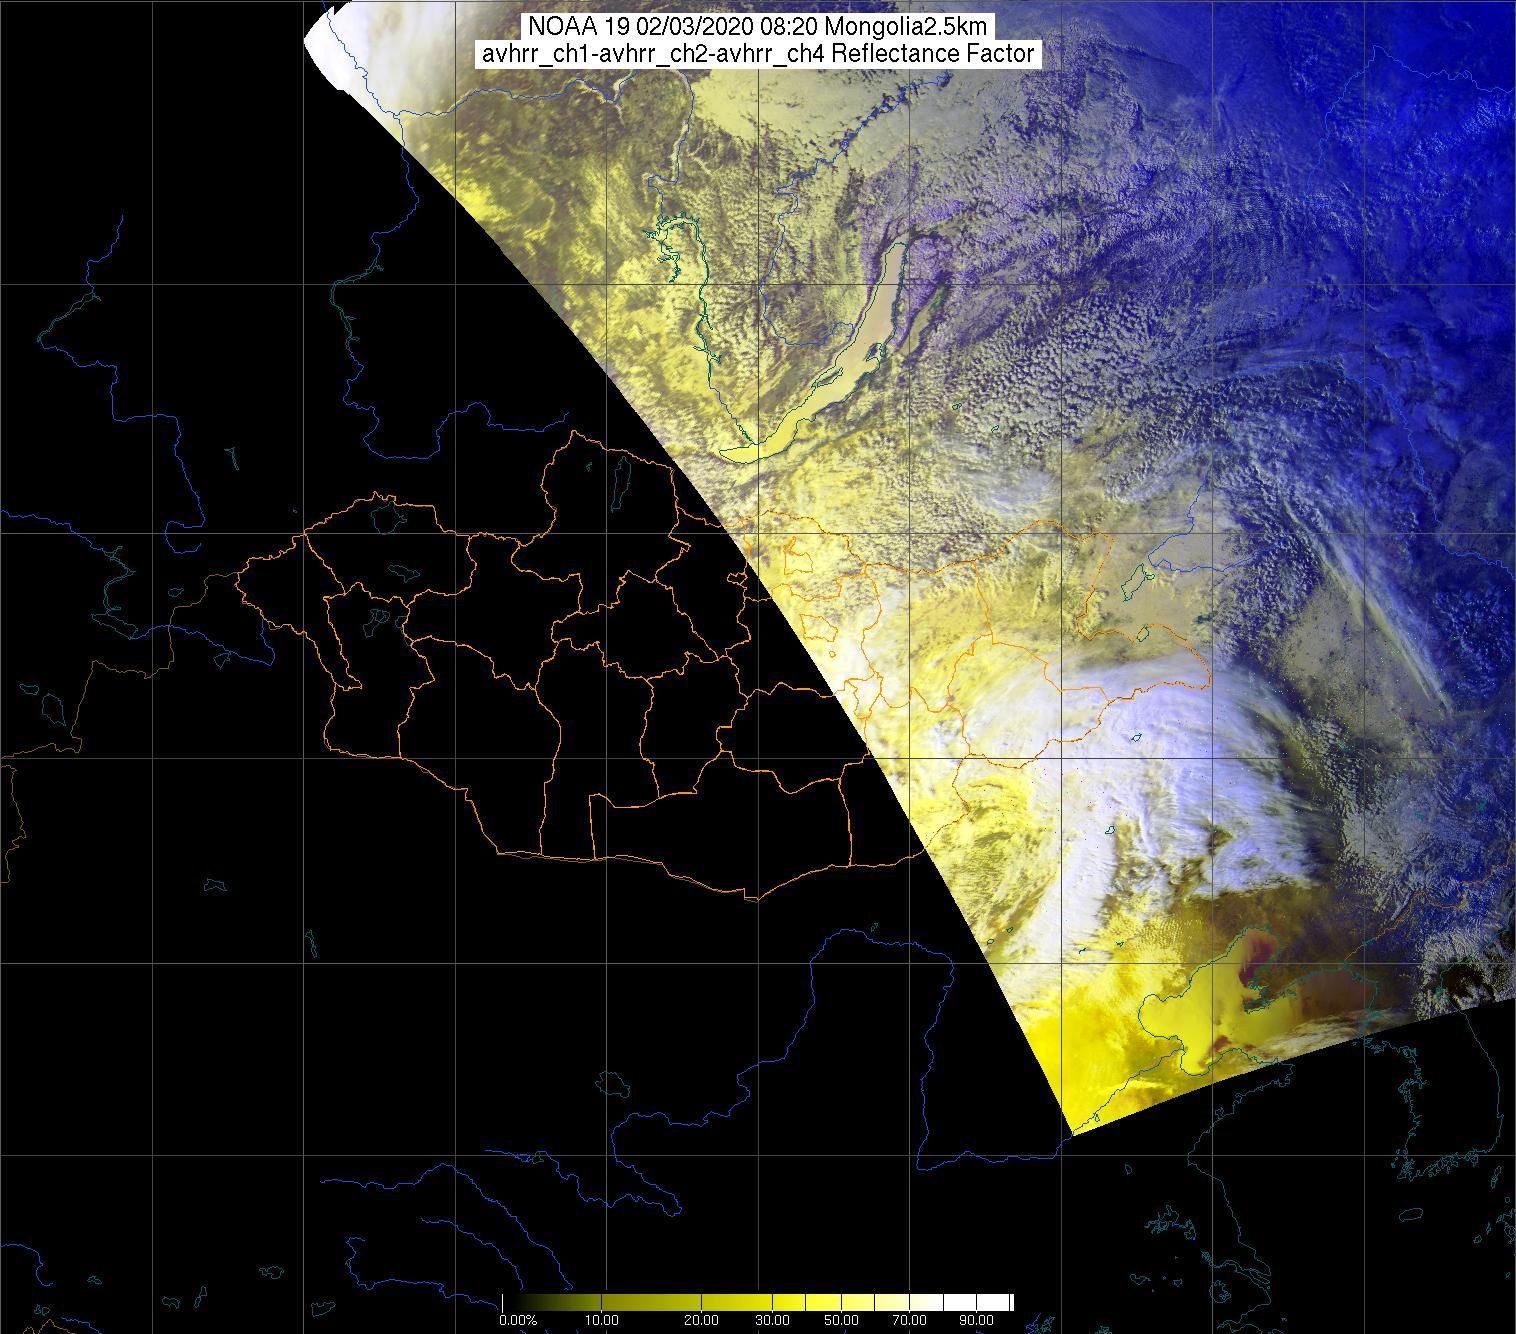Viewport: 1516px width, 1334px height.
Task: Click the 'avhrr_ch1-avhrr_ch2-avhrr_ch4 Reflectance Factor' caption
Action: (x=759, y=54)
